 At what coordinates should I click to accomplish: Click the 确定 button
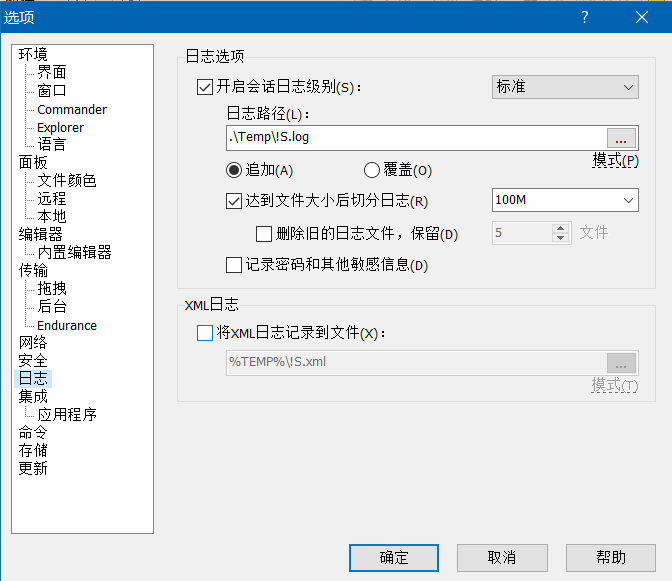pyautogui.click(x=394, y=558)
